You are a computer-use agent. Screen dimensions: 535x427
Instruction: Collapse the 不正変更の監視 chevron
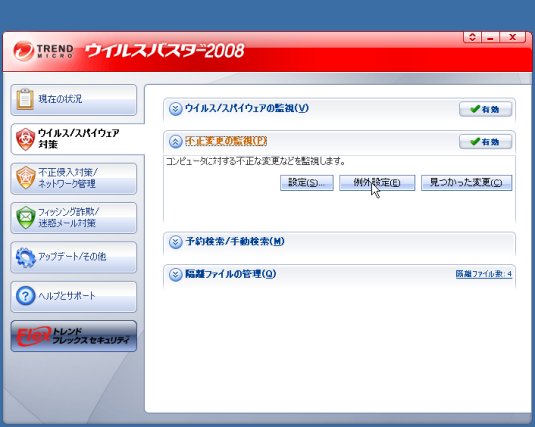[x=175, y=142]
